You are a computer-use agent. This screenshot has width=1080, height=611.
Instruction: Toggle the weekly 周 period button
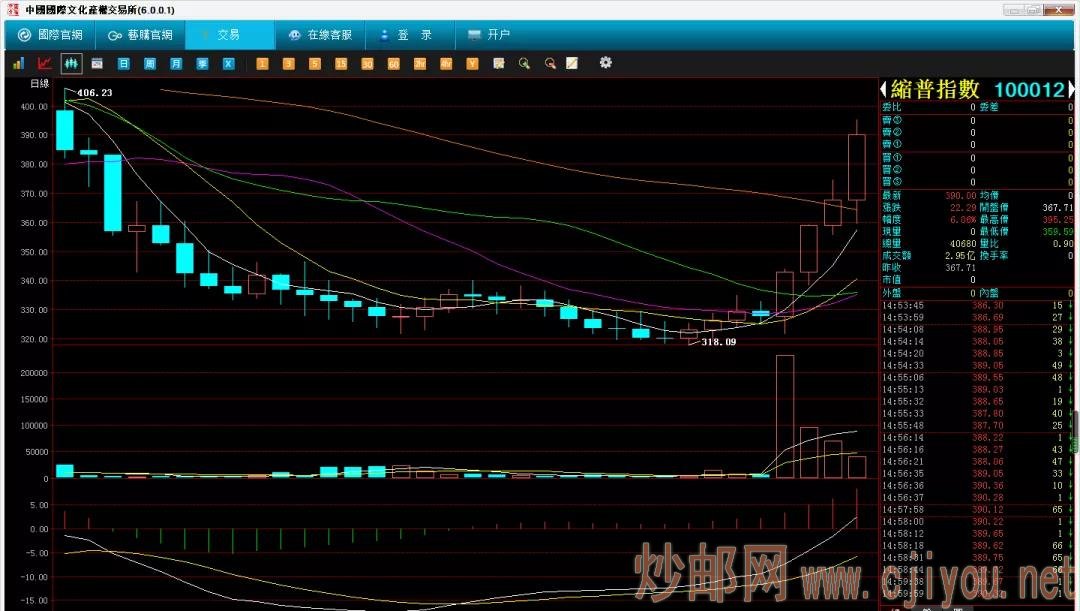click(x=150, y=63)
